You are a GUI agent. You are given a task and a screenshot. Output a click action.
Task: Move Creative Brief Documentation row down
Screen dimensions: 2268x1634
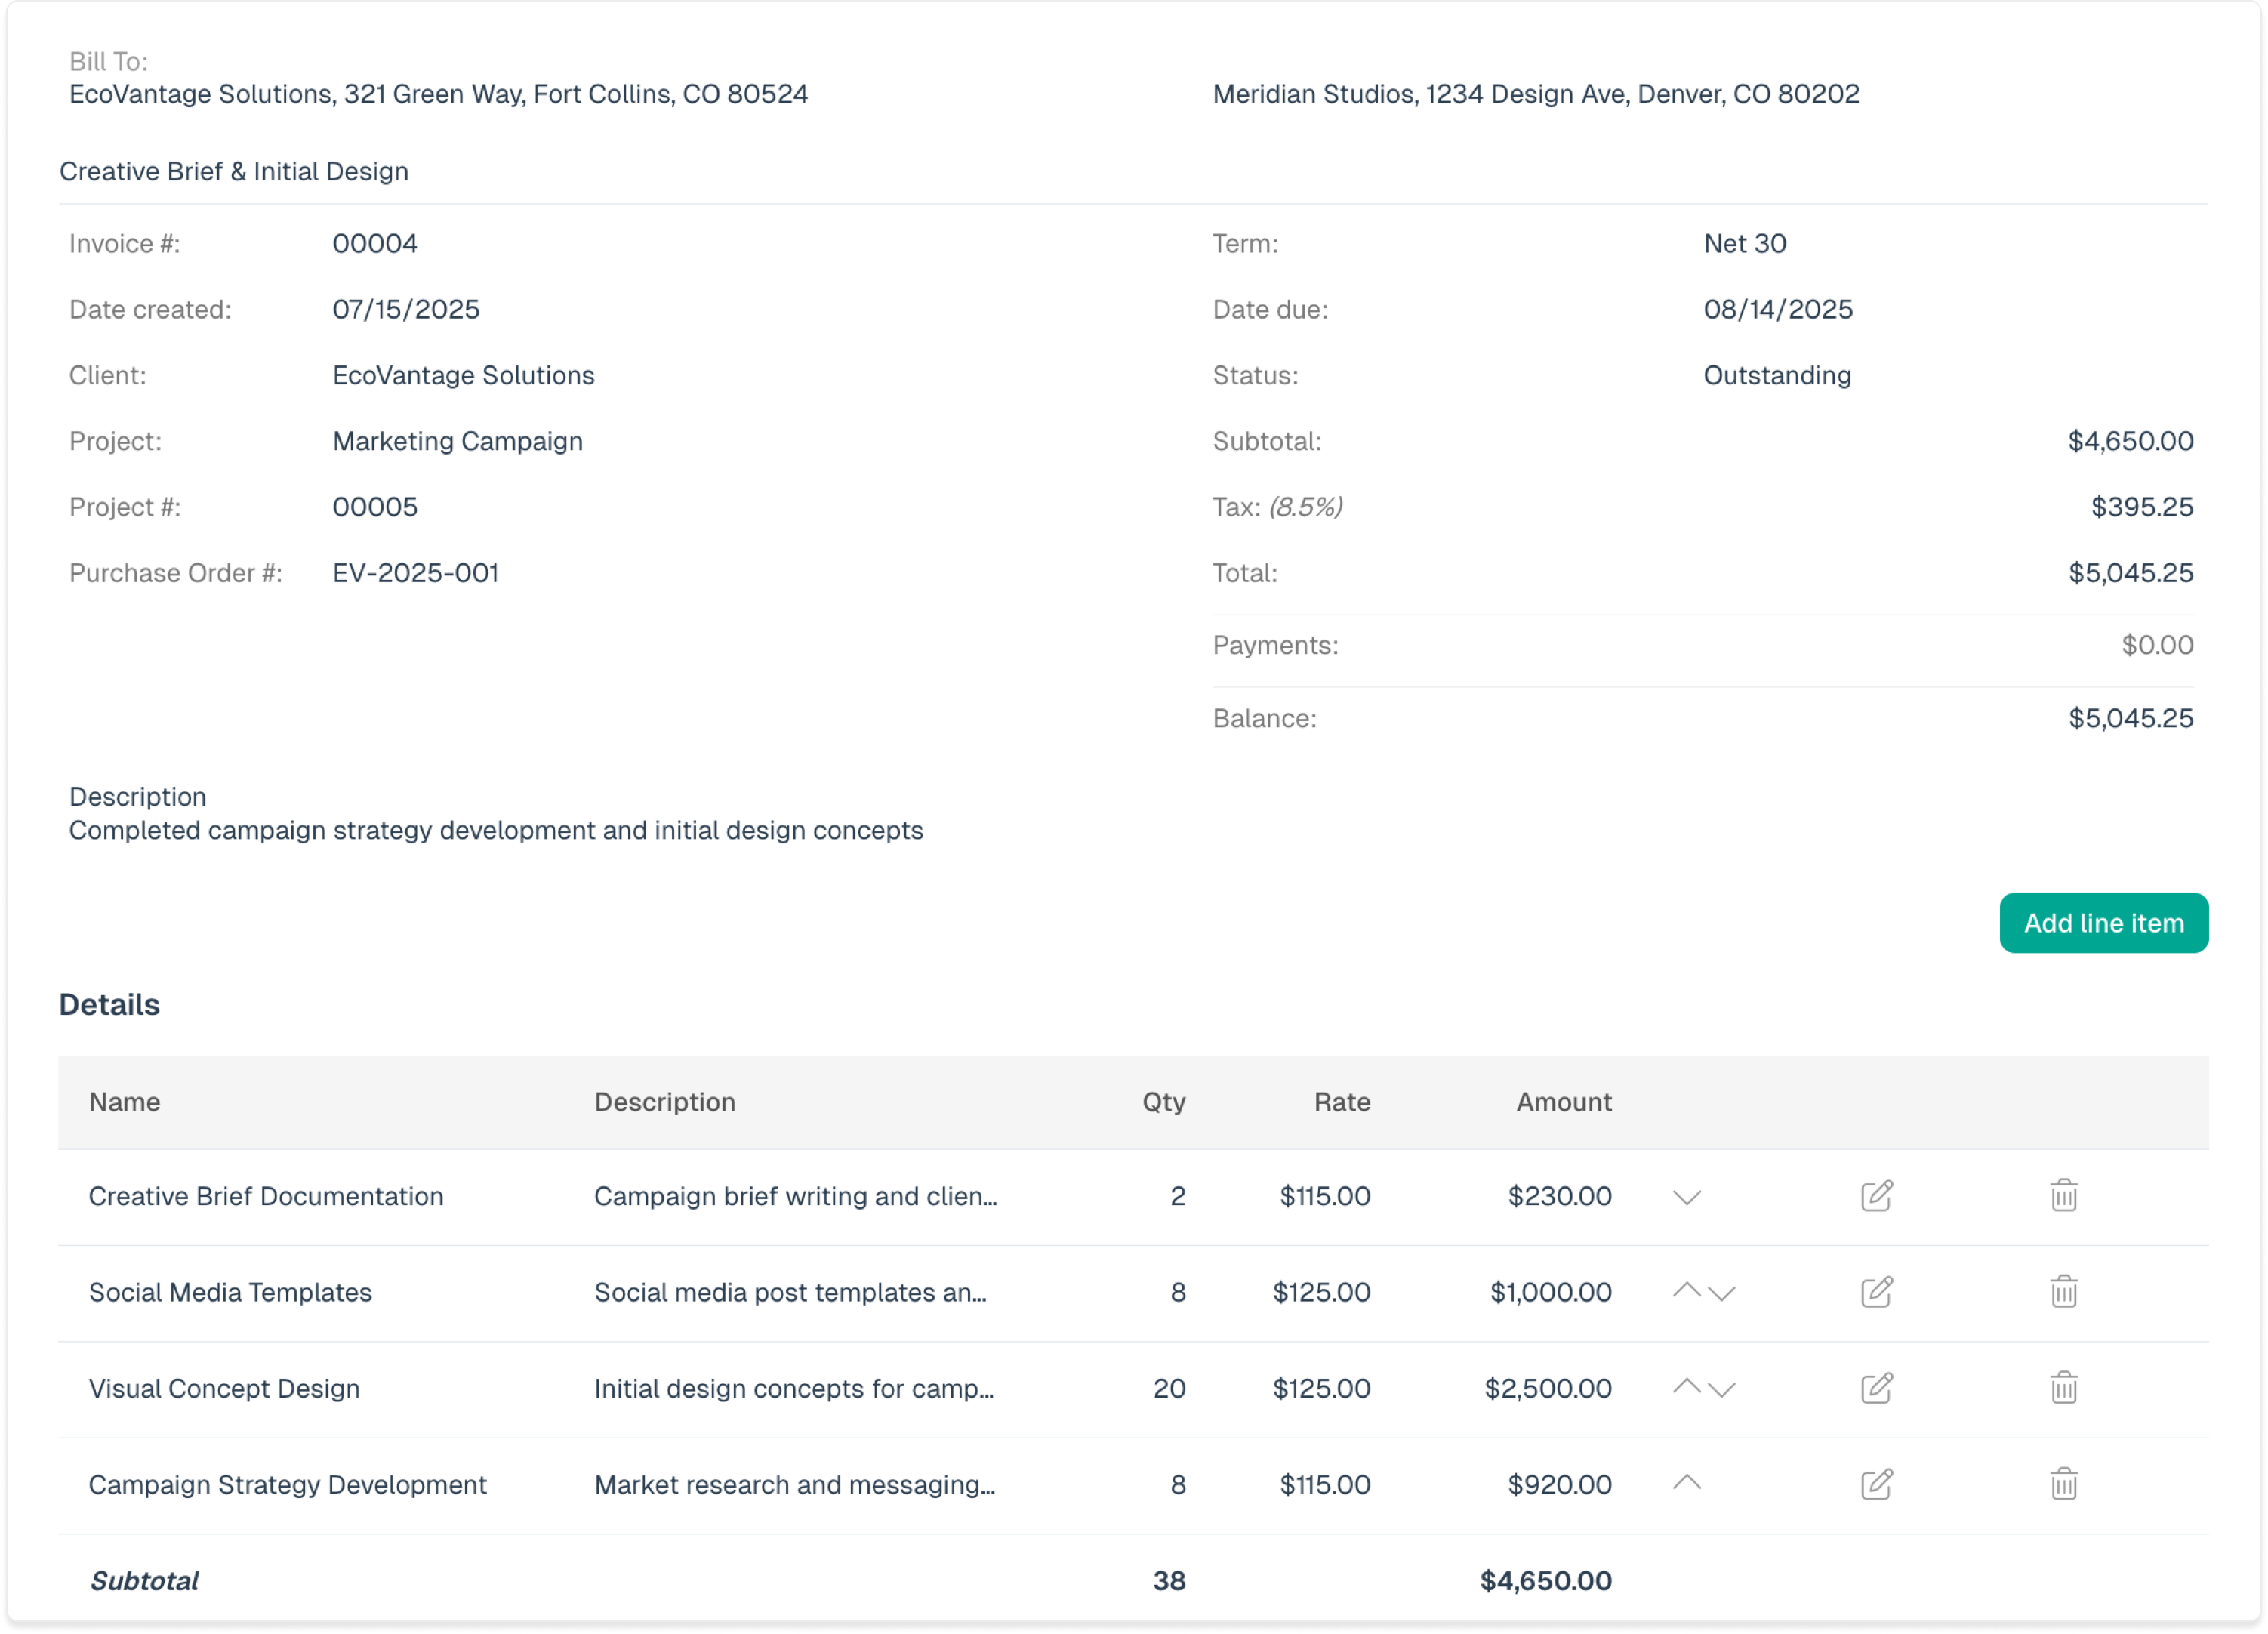1687,1197
